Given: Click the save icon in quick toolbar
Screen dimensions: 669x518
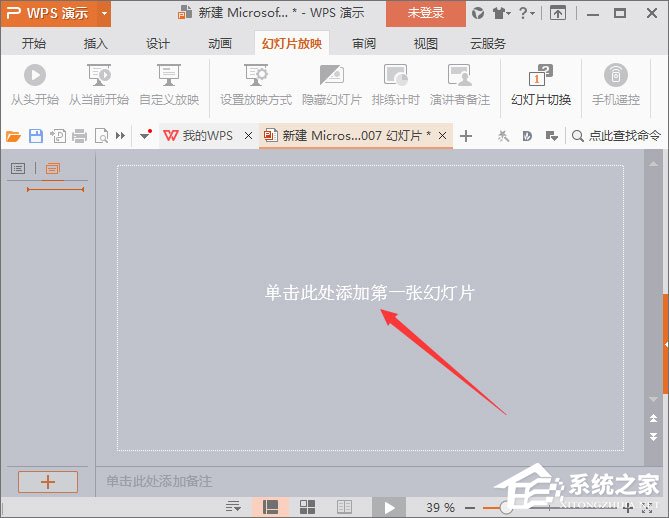Looking at the screenshot, I should click(x=36, y=136).
